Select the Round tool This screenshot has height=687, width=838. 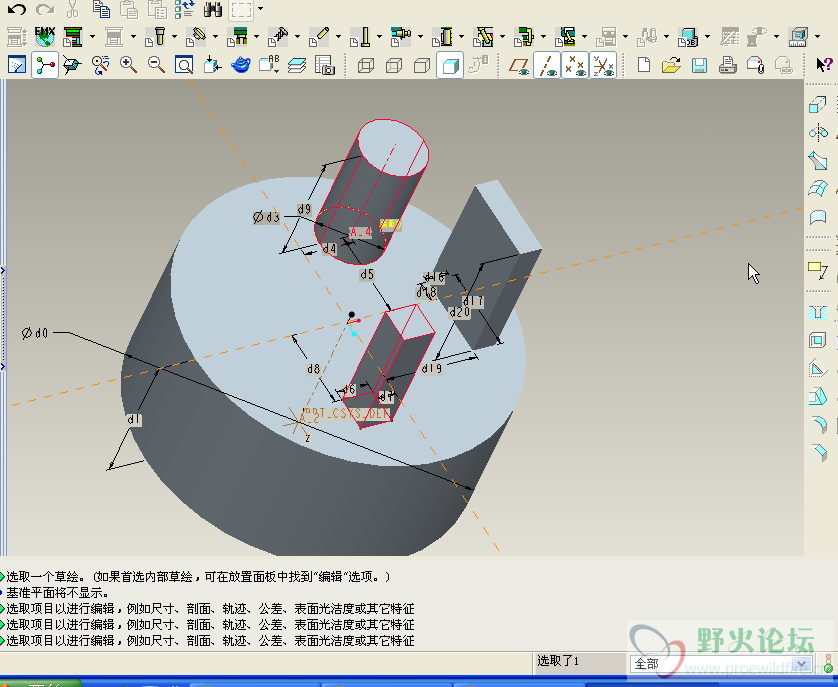(818, 424)
